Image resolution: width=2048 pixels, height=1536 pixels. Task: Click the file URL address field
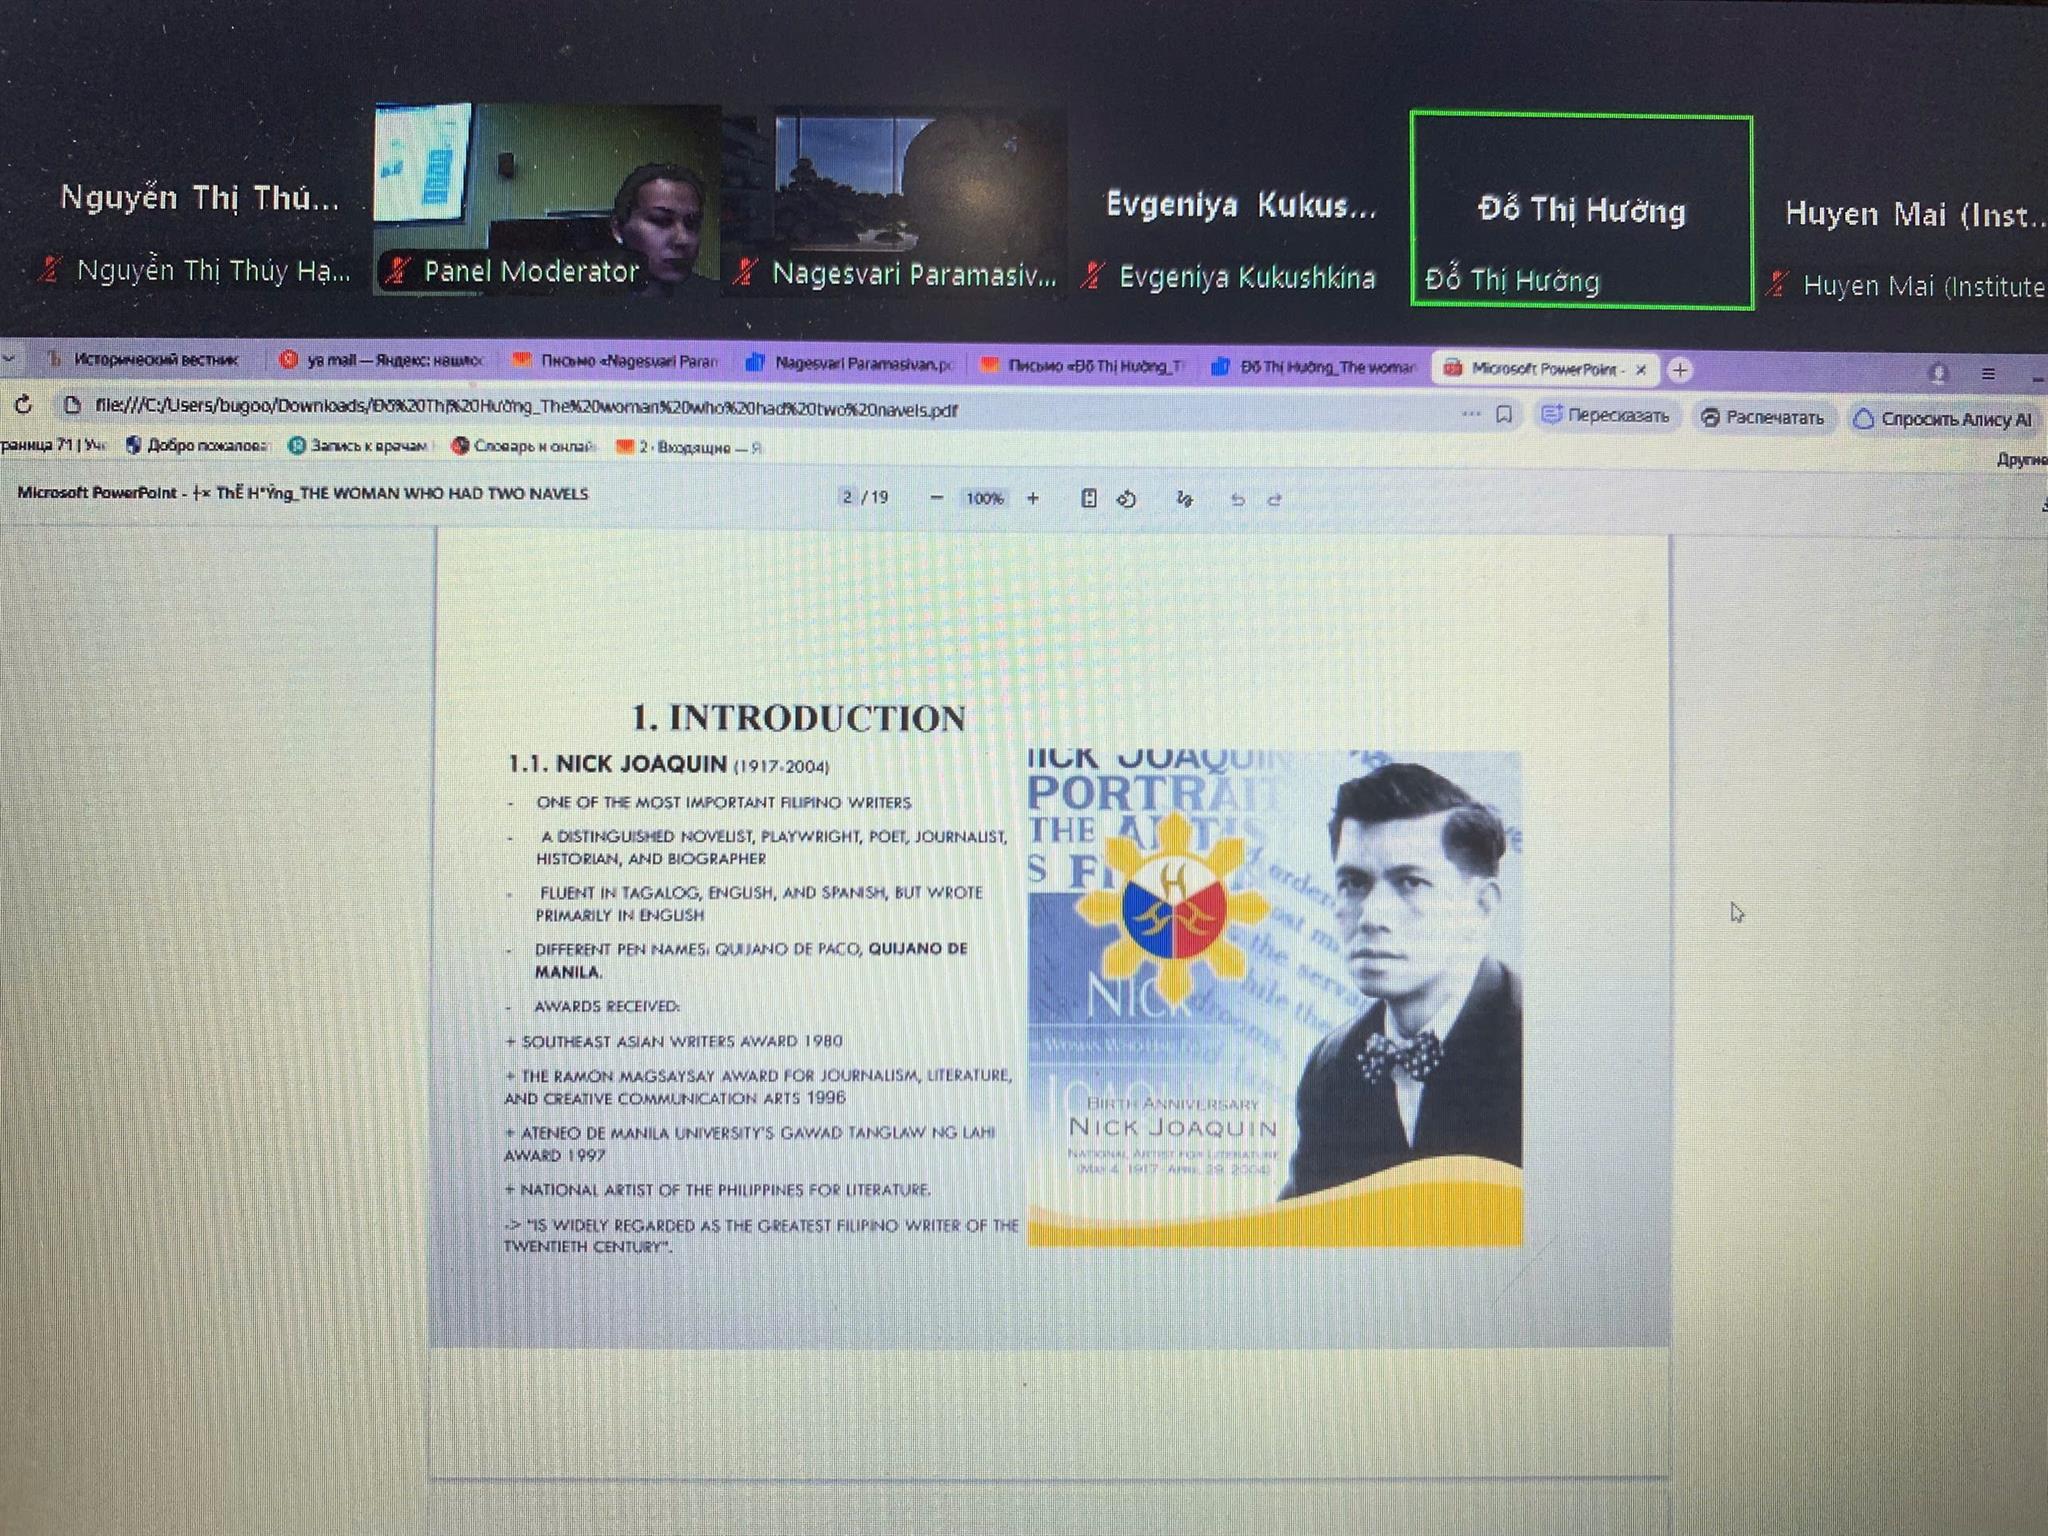[x=526, y=408]
